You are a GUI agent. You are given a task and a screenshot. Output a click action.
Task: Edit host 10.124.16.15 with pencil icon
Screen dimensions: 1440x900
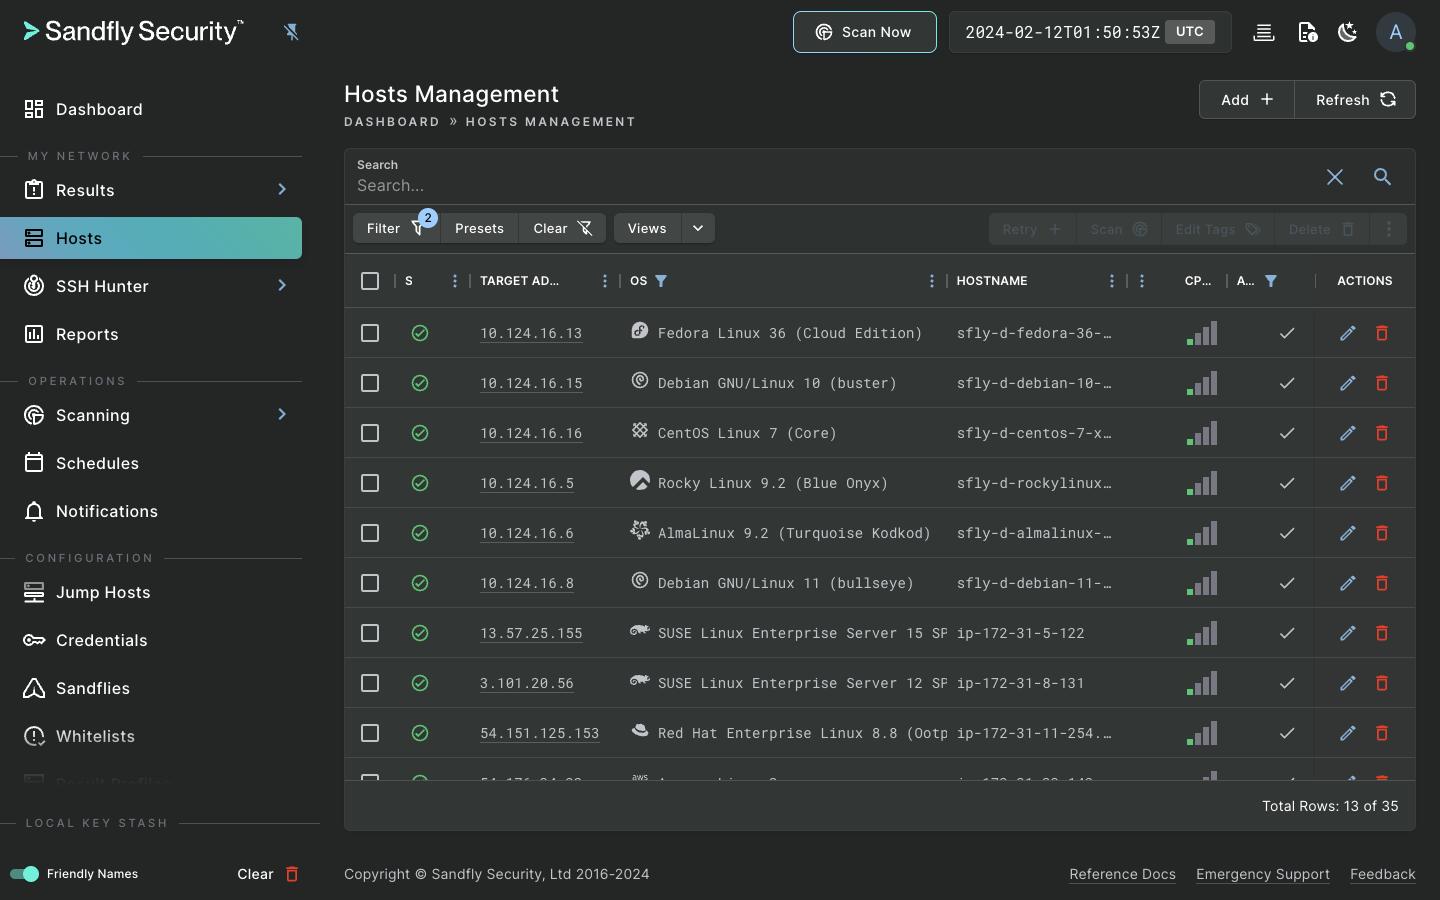[x=1348, y=383]
